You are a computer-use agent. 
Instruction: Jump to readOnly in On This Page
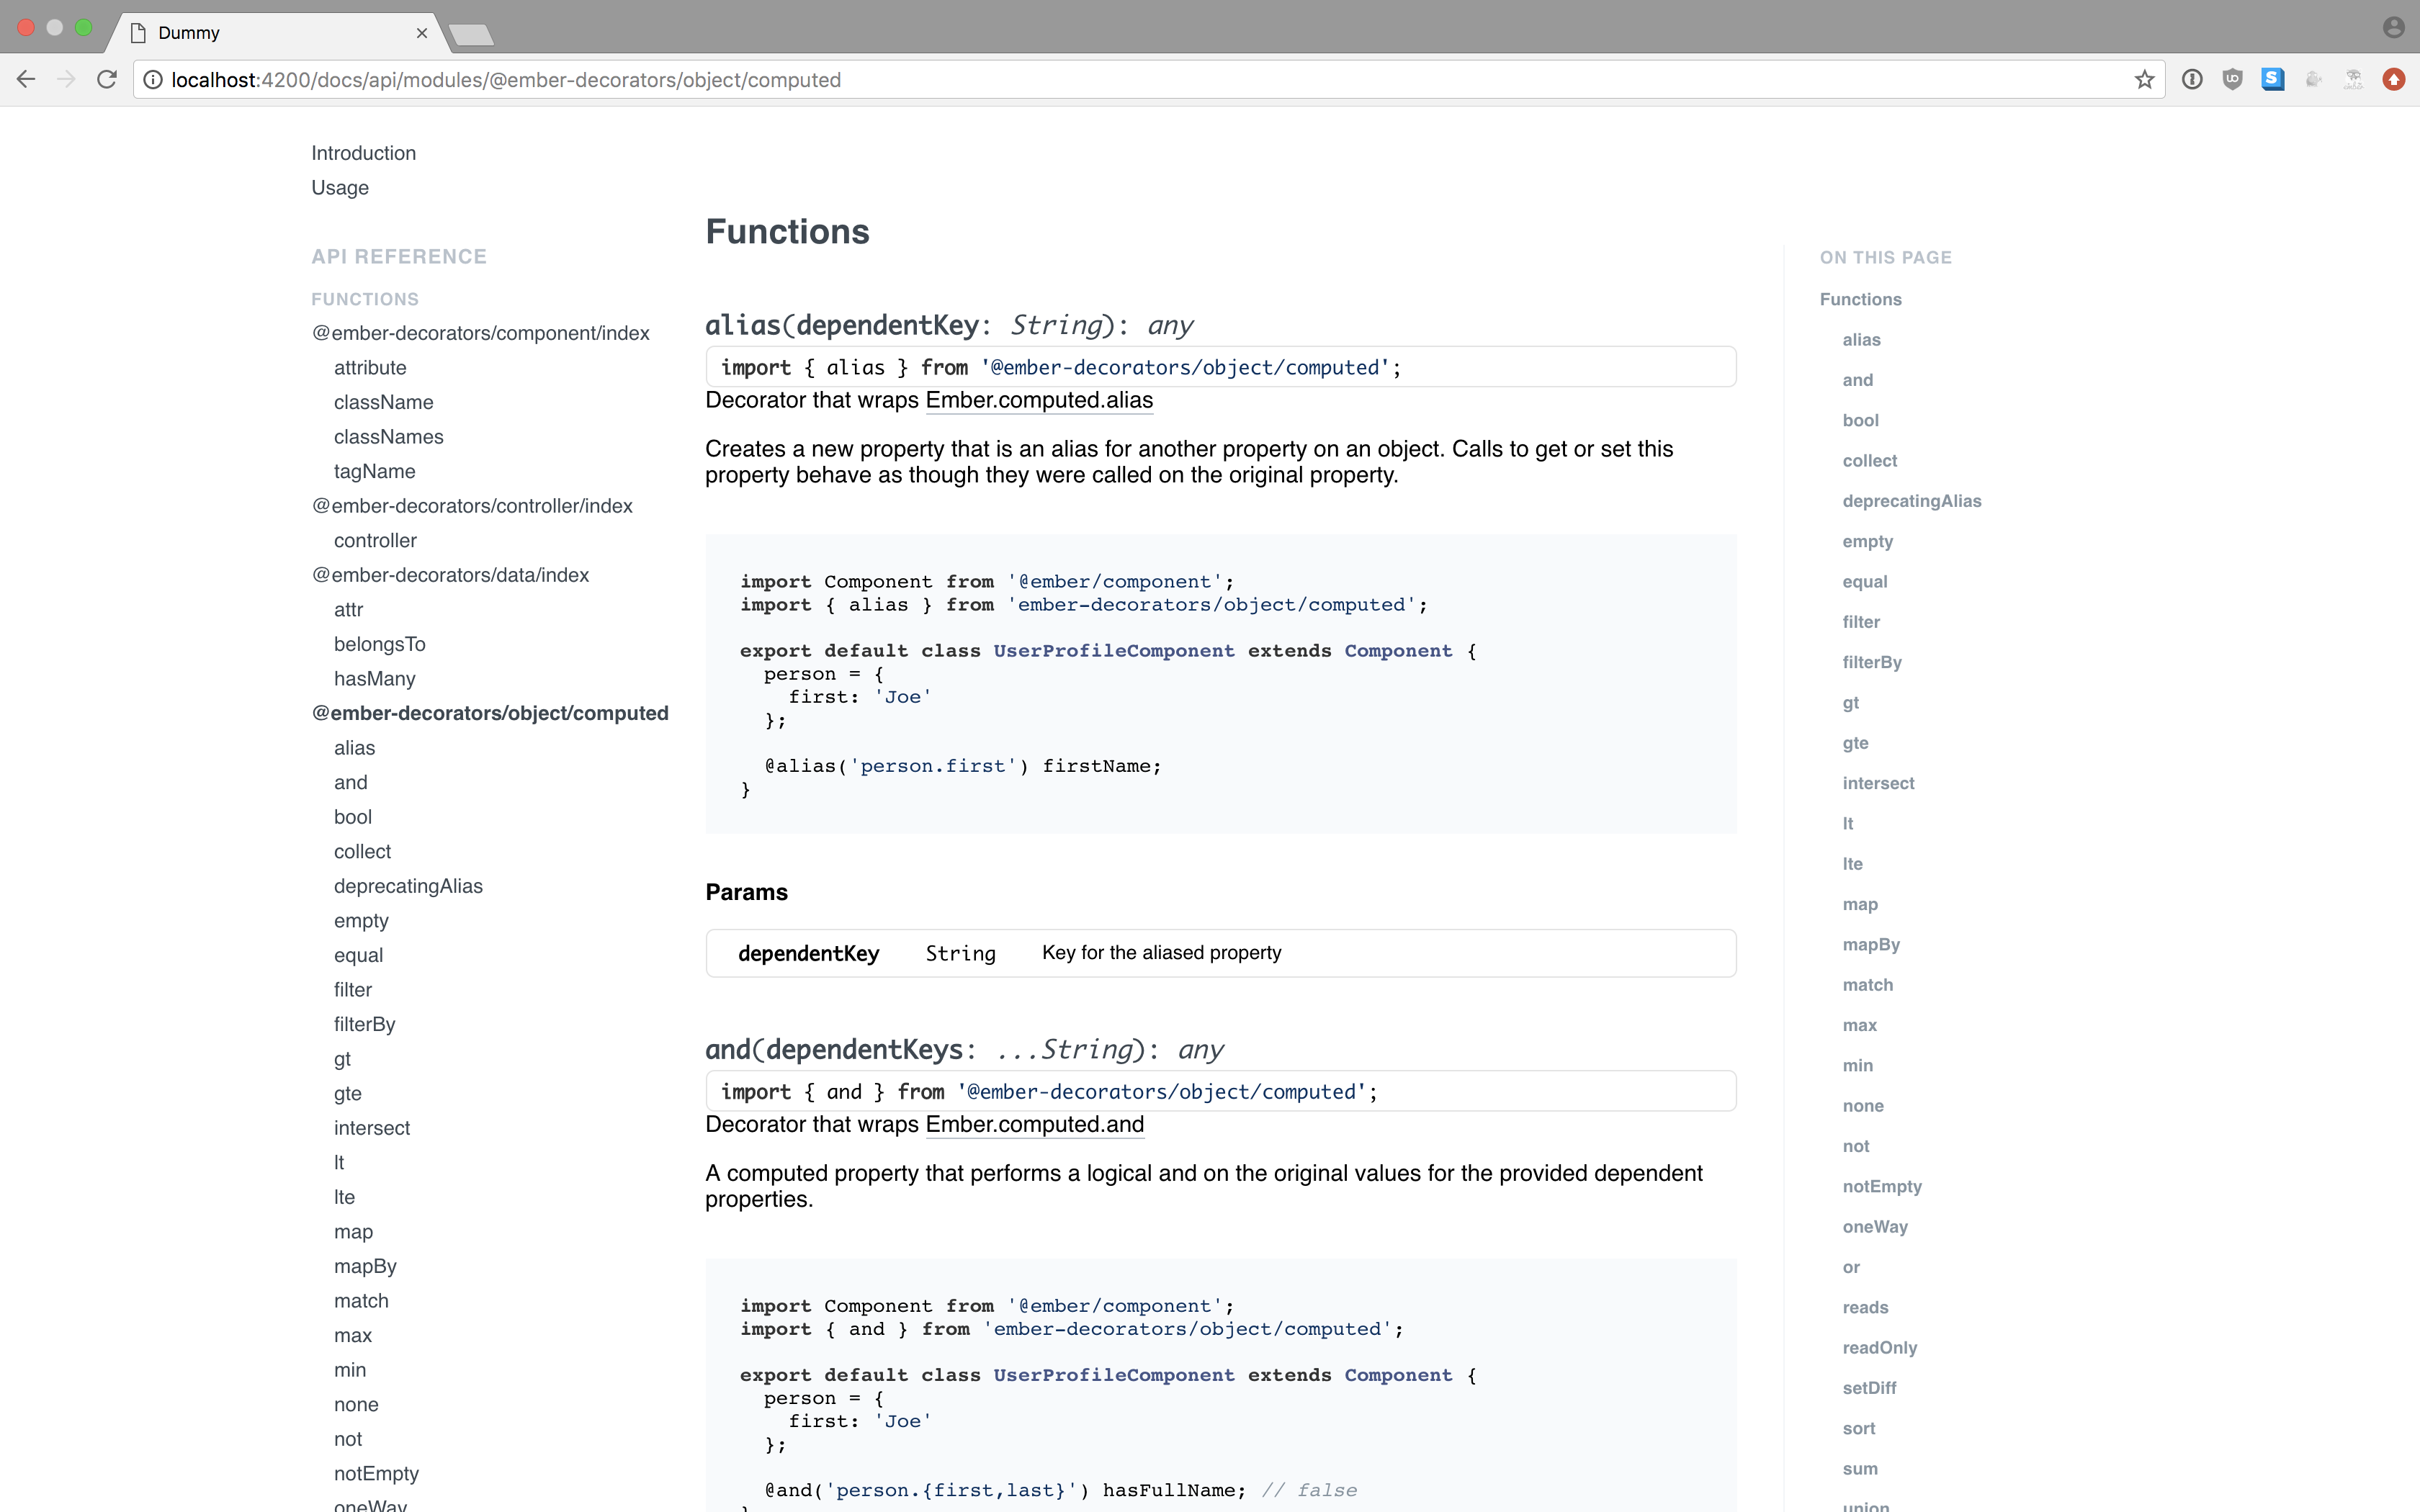1879,1347
